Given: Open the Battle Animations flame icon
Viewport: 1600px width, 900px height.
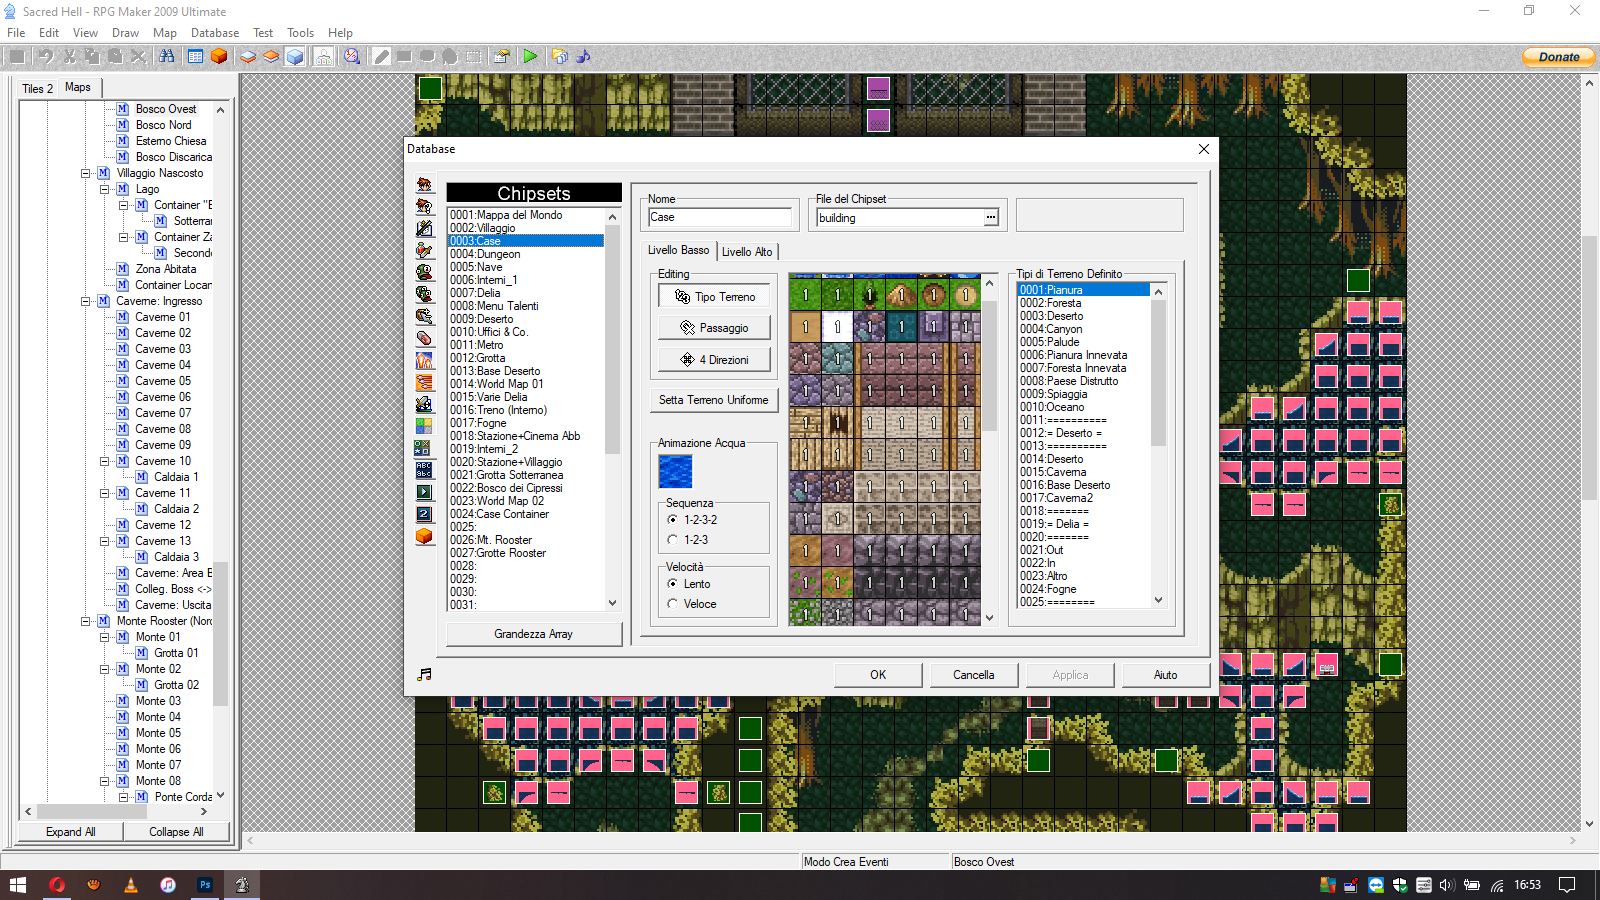Looking at the screenshot, I should [x=424, y=360].
